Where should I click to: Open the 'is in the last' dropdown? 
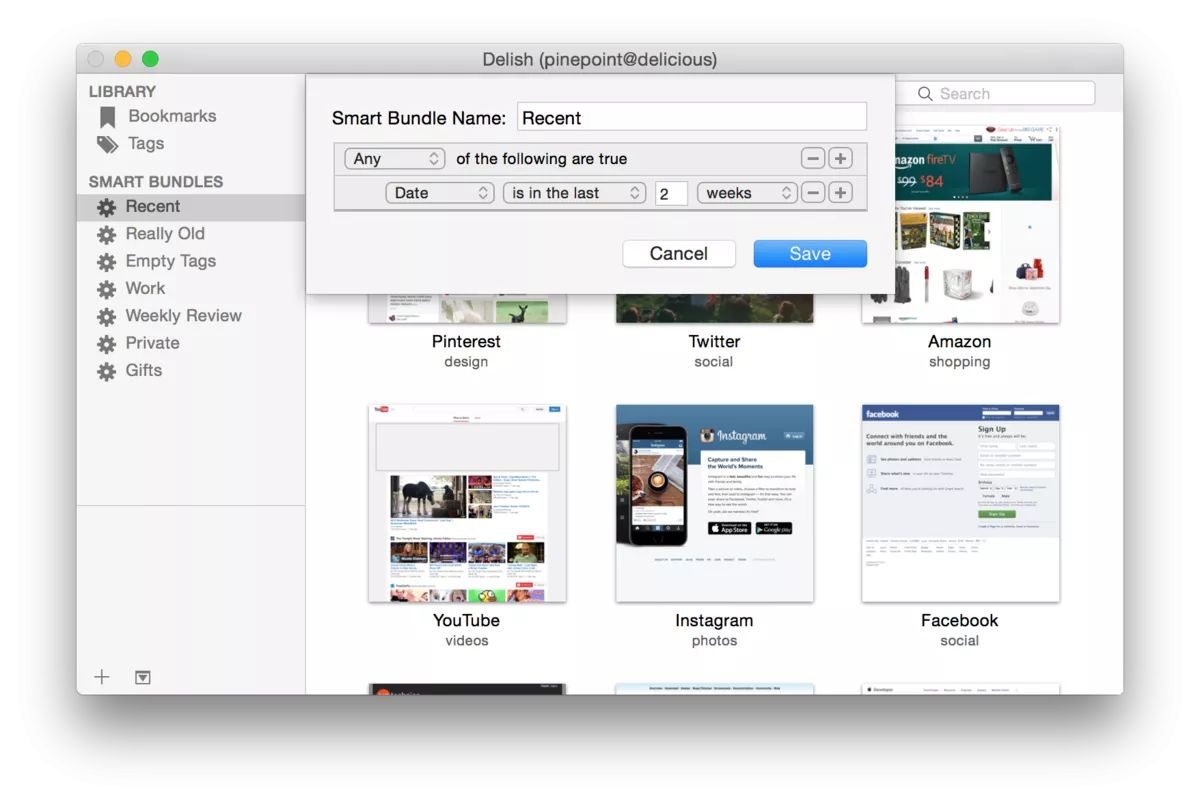pos(575,193)
